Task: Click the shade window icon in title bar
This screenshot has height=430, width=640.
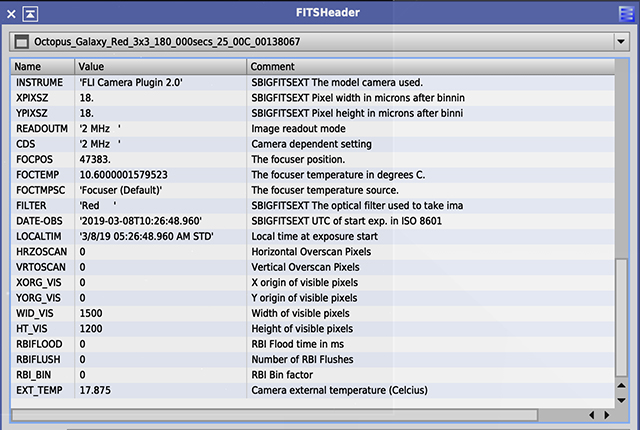Action: coord(30,13)
